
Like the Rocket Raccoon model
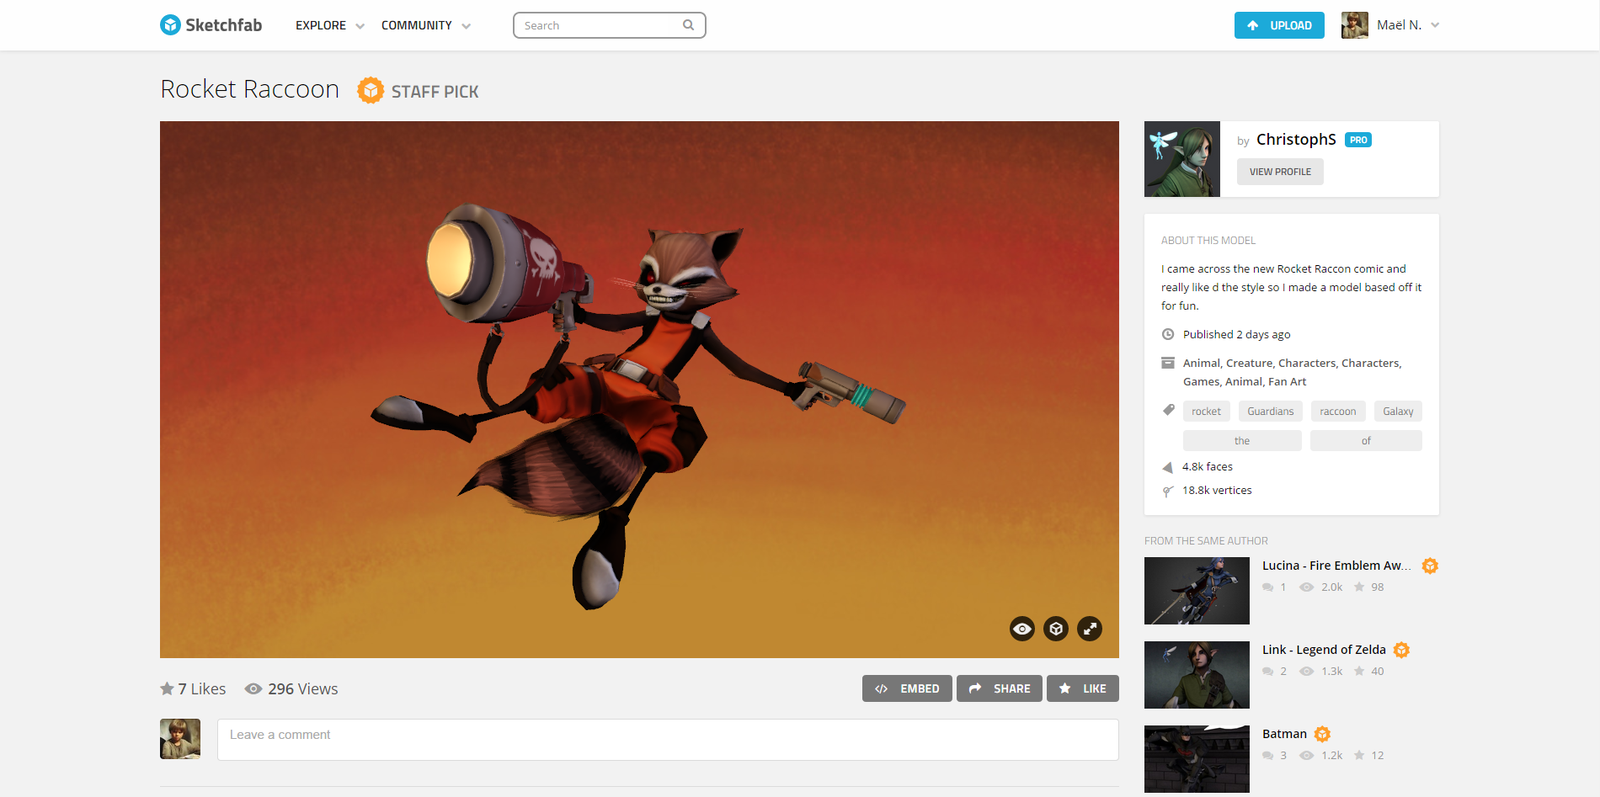coord(1083,688)
